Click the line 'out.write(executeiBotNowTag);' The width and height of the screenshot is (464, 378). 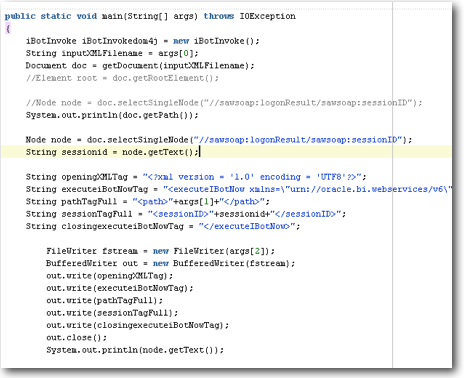pos(120,288)
